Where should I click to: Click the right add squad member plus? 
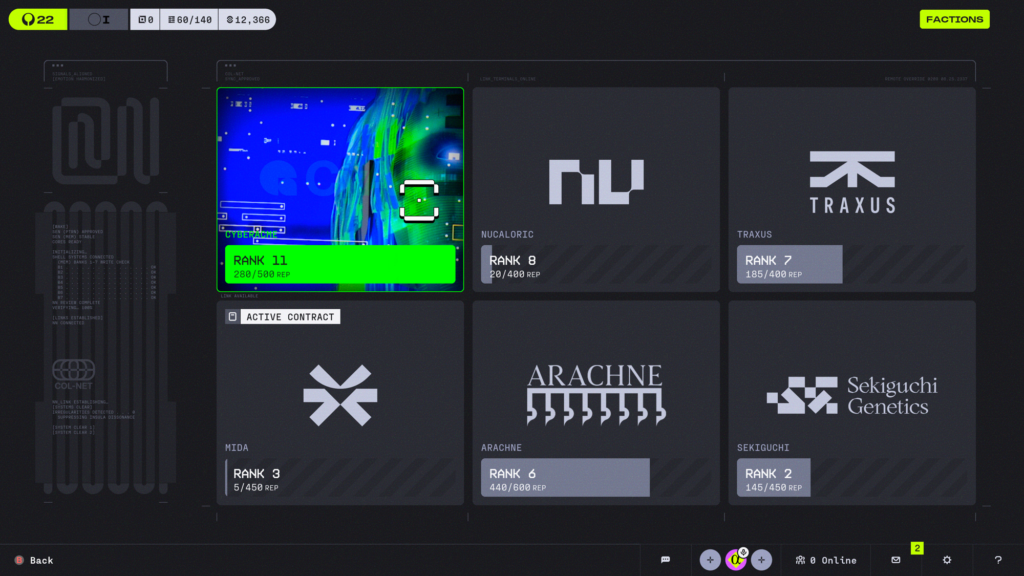tap(761, 560)
